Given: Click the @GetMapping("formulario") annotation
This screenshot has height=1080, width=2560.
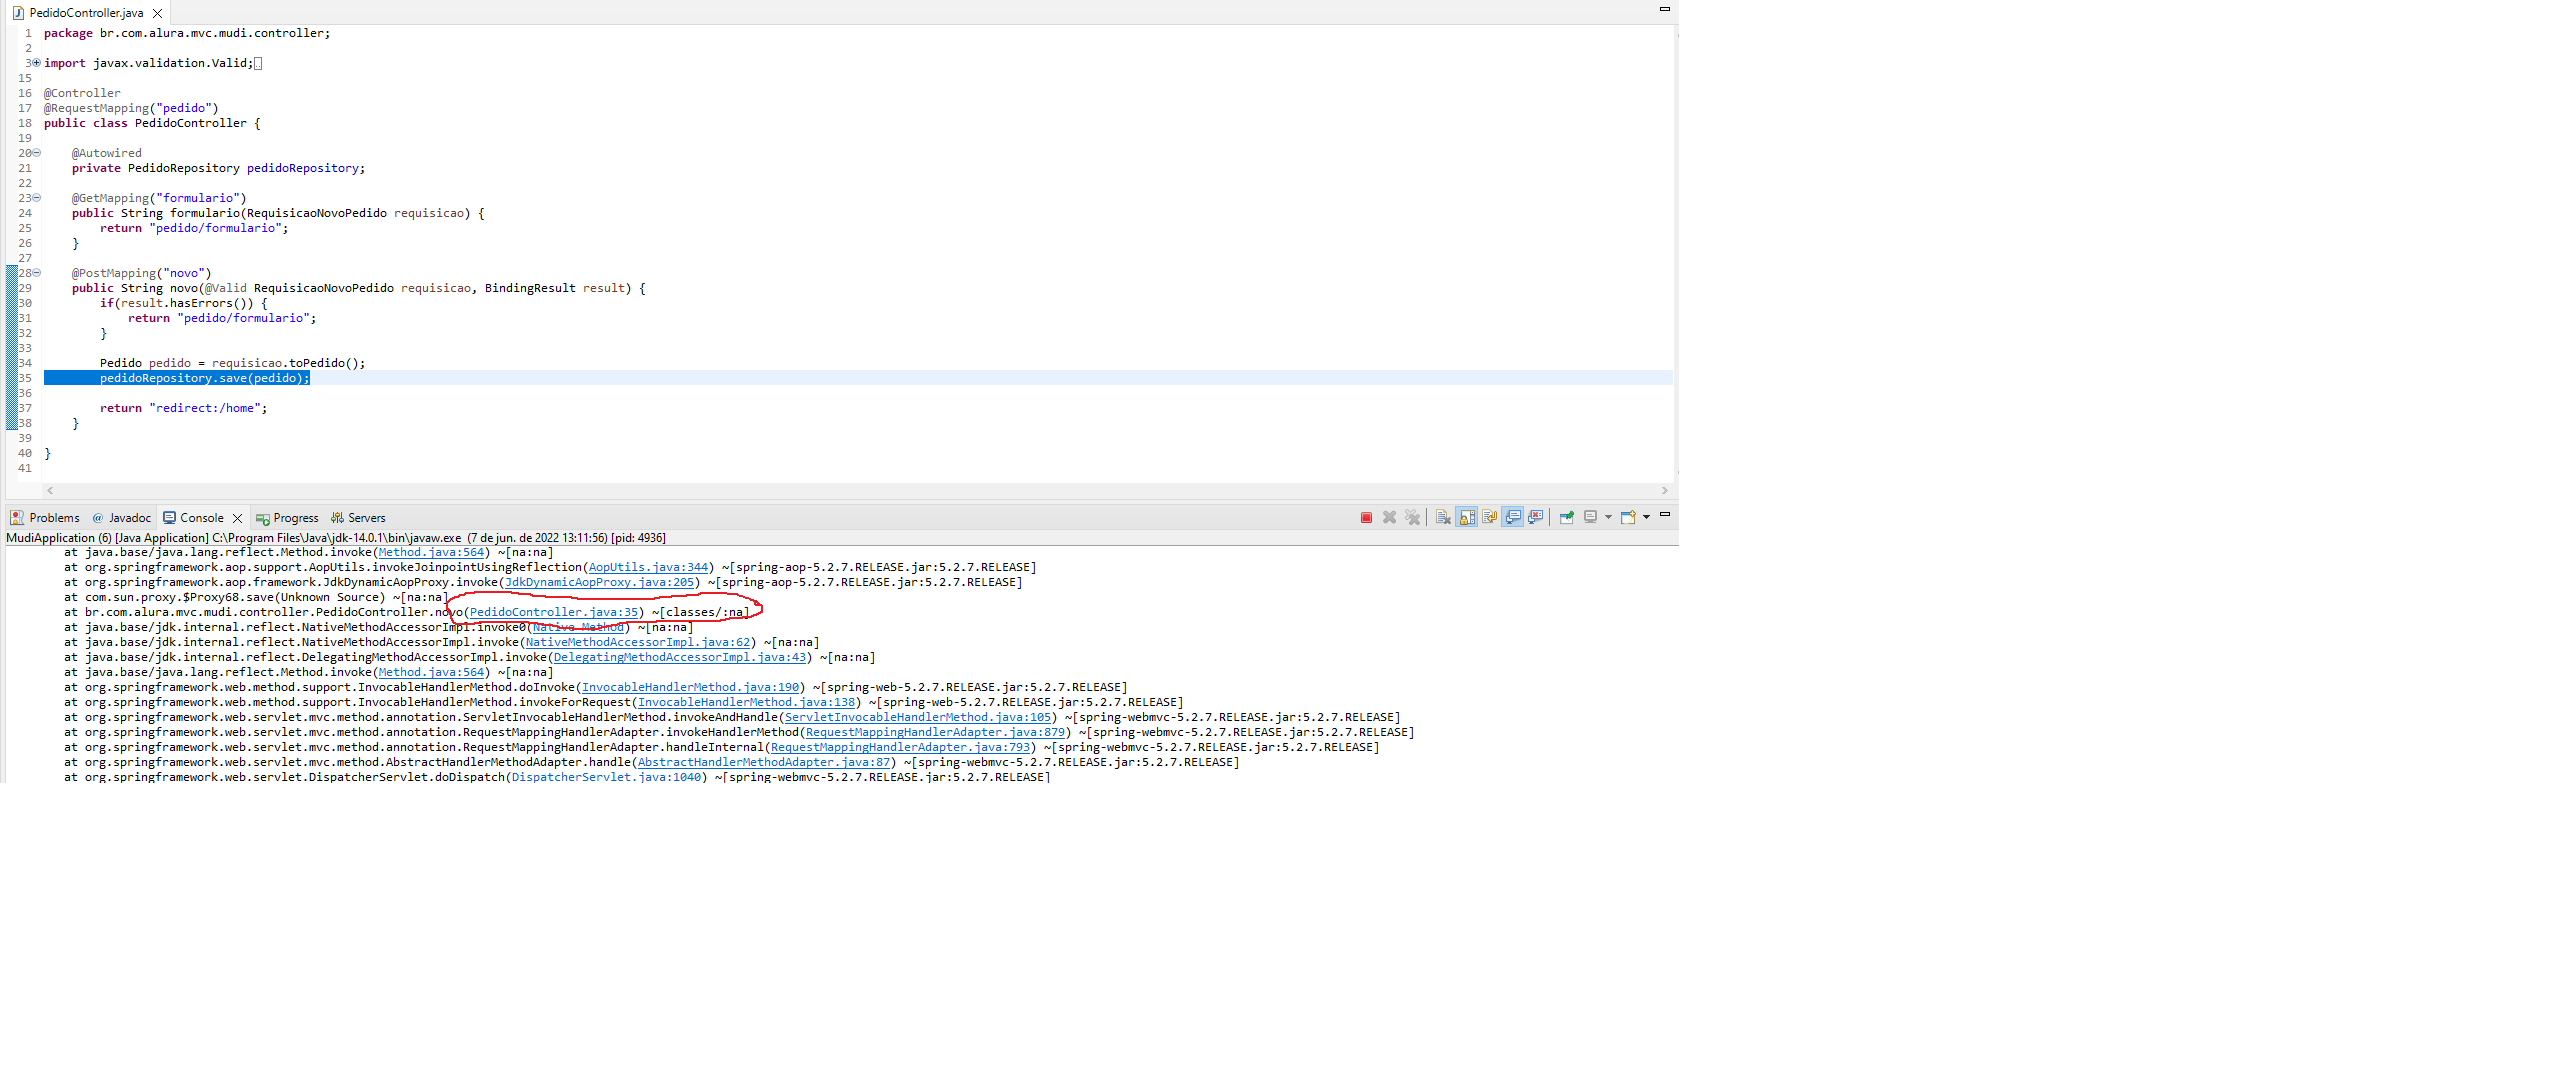Looking at the screenshot, I should click(159, 198).
